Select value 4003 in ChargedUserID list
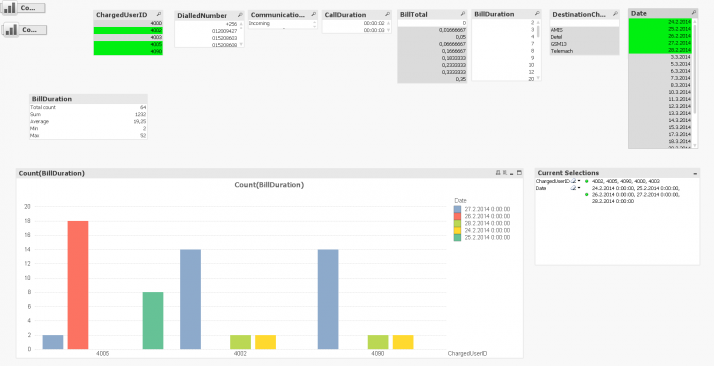 (128, 37)
